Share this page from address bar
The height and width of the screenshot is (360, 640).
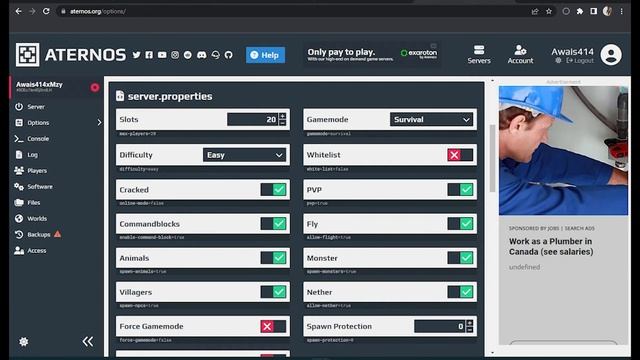point(535,11)
